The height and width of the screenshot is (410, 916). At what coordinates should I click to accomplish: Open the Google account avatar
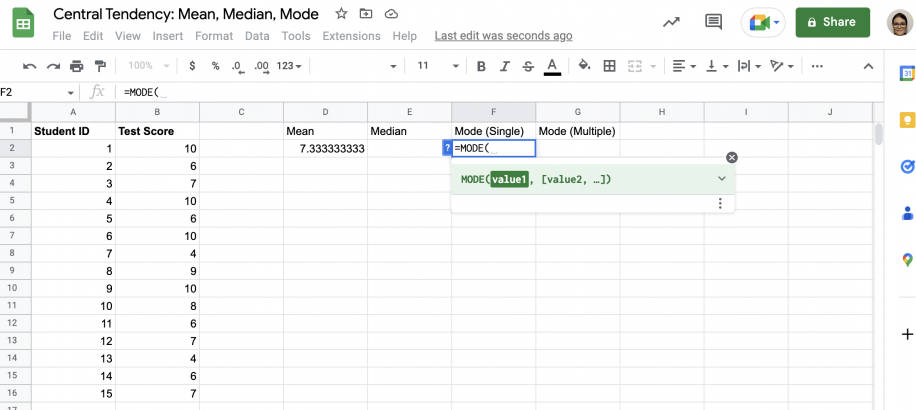(900, 23)
